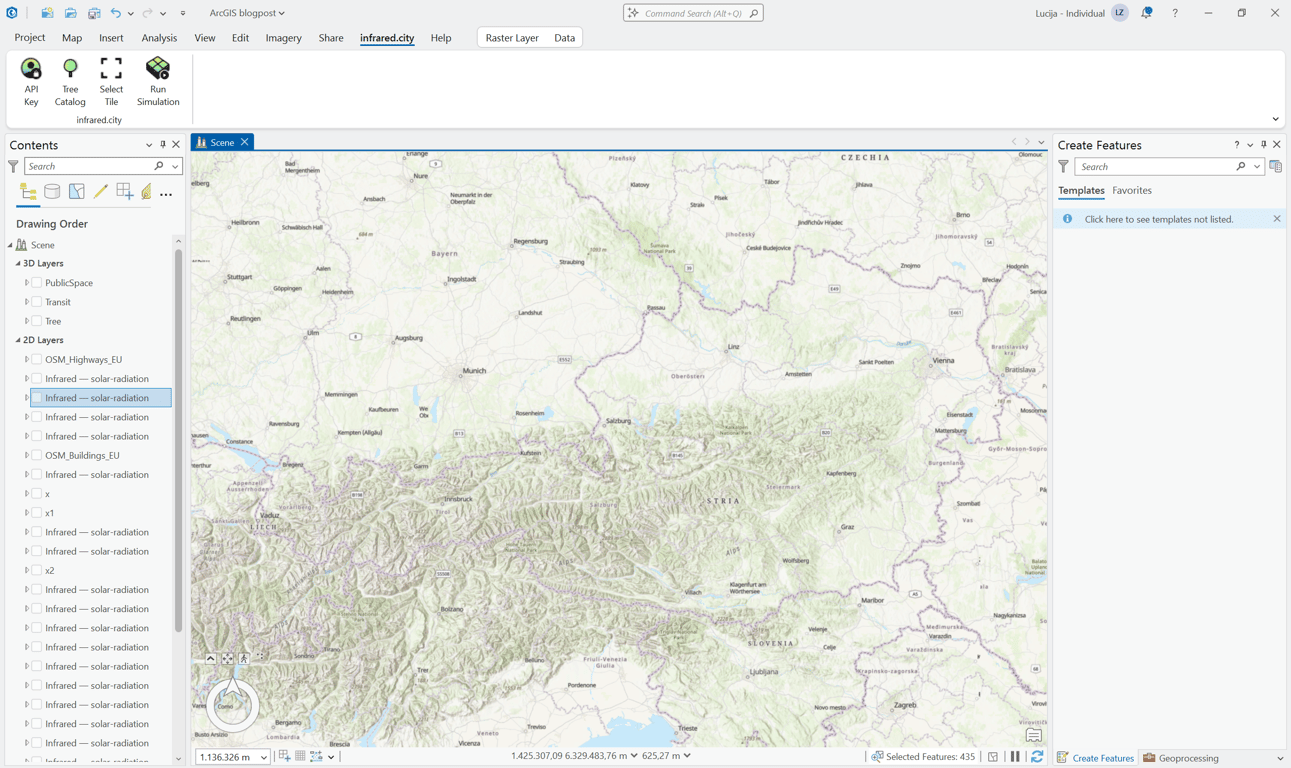Image resolution: width=1291 pixels, height=768 pixels.
Task: Switch Contents to List By Drawing Order
Action: [x=28, y=192]
